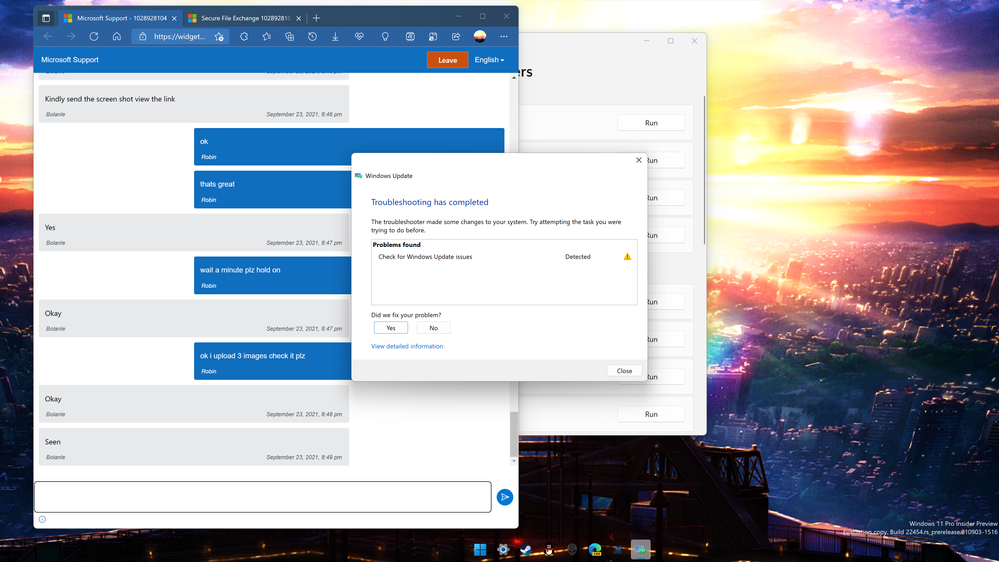Viewport: 999px width, 562px height.
Task: Run the first troubleshooter in Settings
Action: click(651, 123)
